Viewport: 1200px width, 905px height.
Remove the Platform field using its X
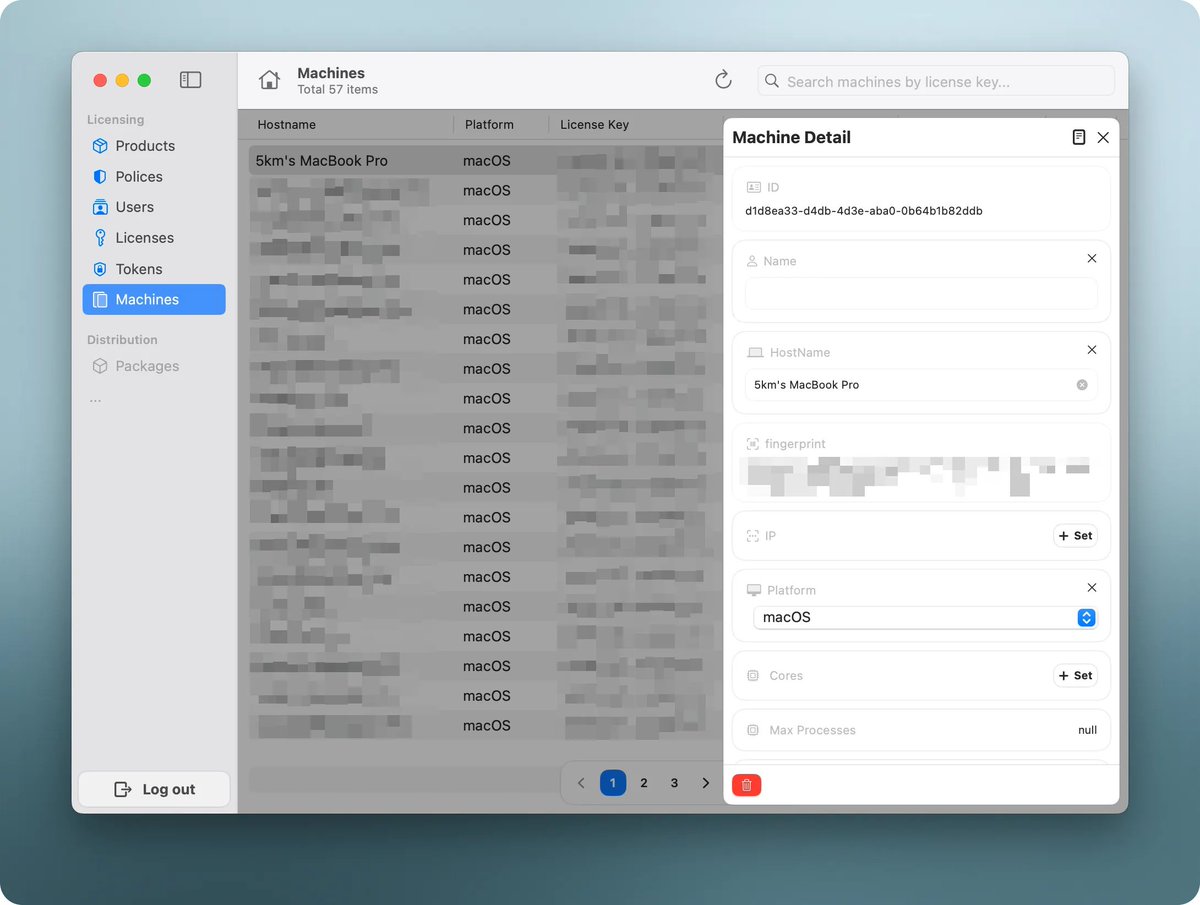point(1091,588)
